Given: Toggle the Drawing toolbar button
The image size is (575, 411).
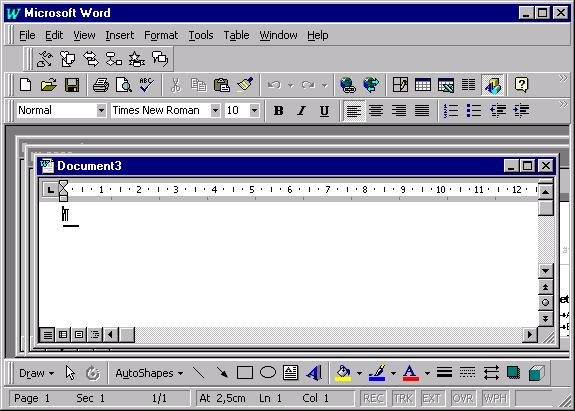Looking at the screenshot, I should (492, 85).
